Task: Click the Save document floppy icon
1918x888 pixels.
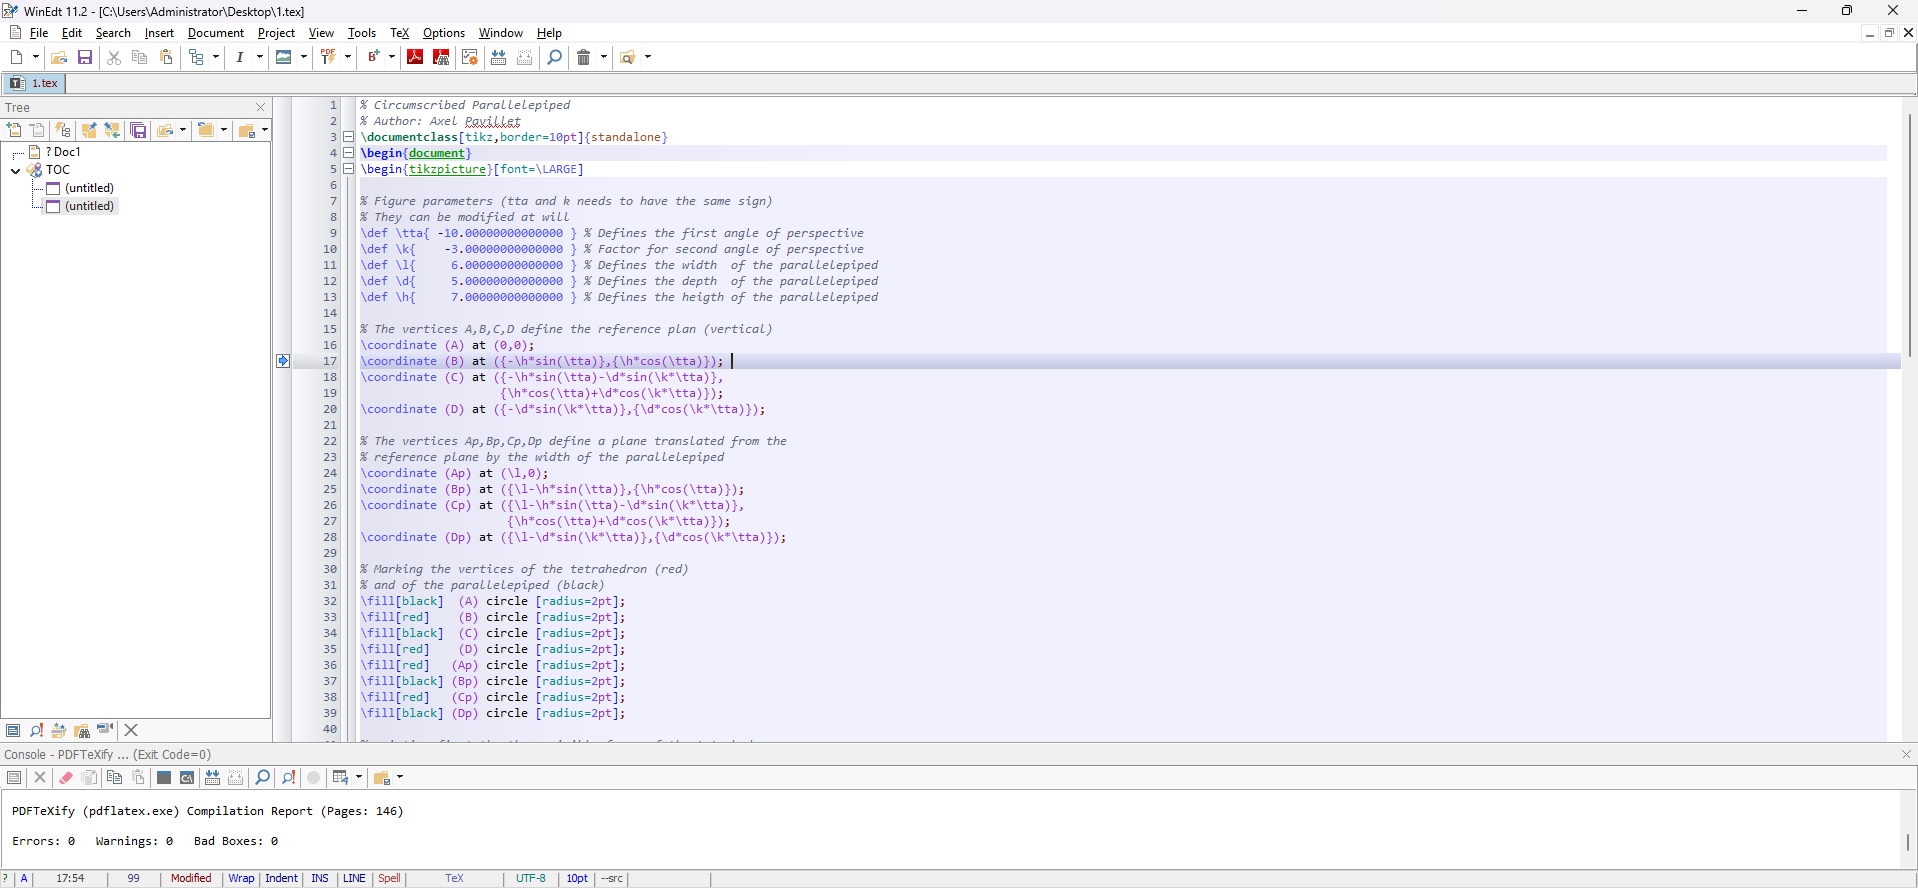Action: coord(85,57)
